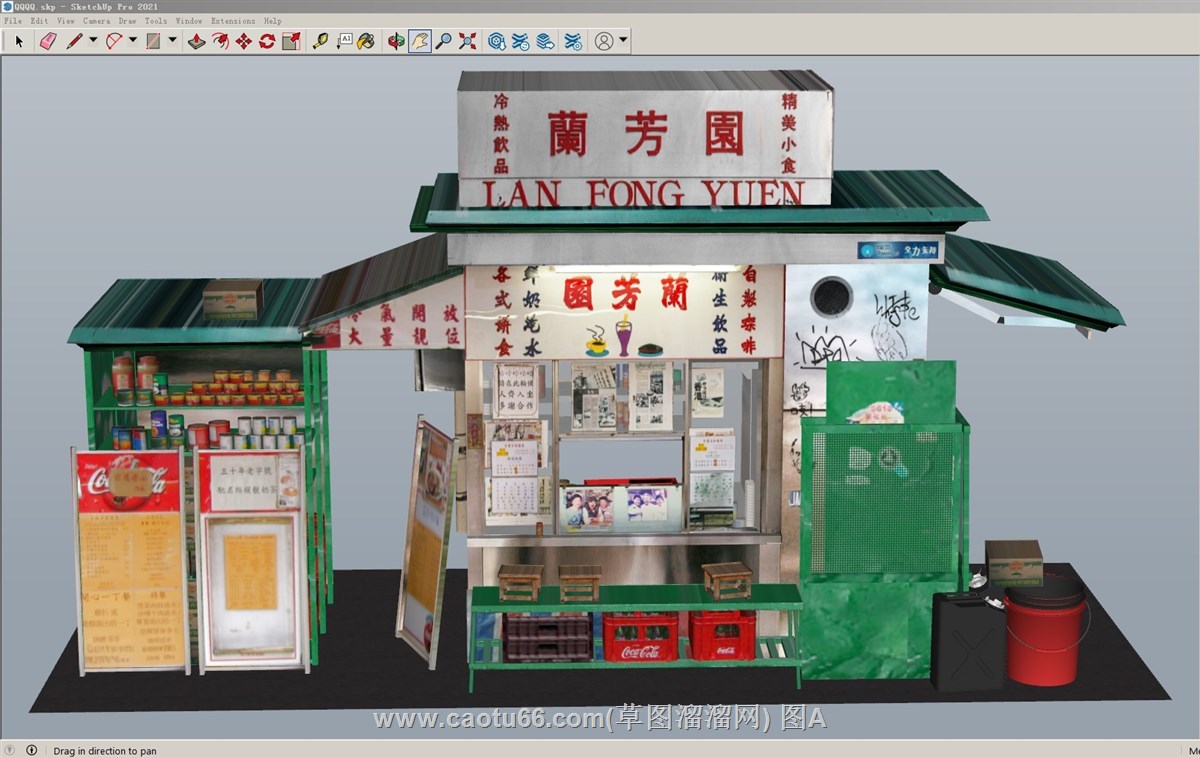Screen dimensions: 1200x758
Task: Open the Extension Manager icon
Action: coord(573,41)
